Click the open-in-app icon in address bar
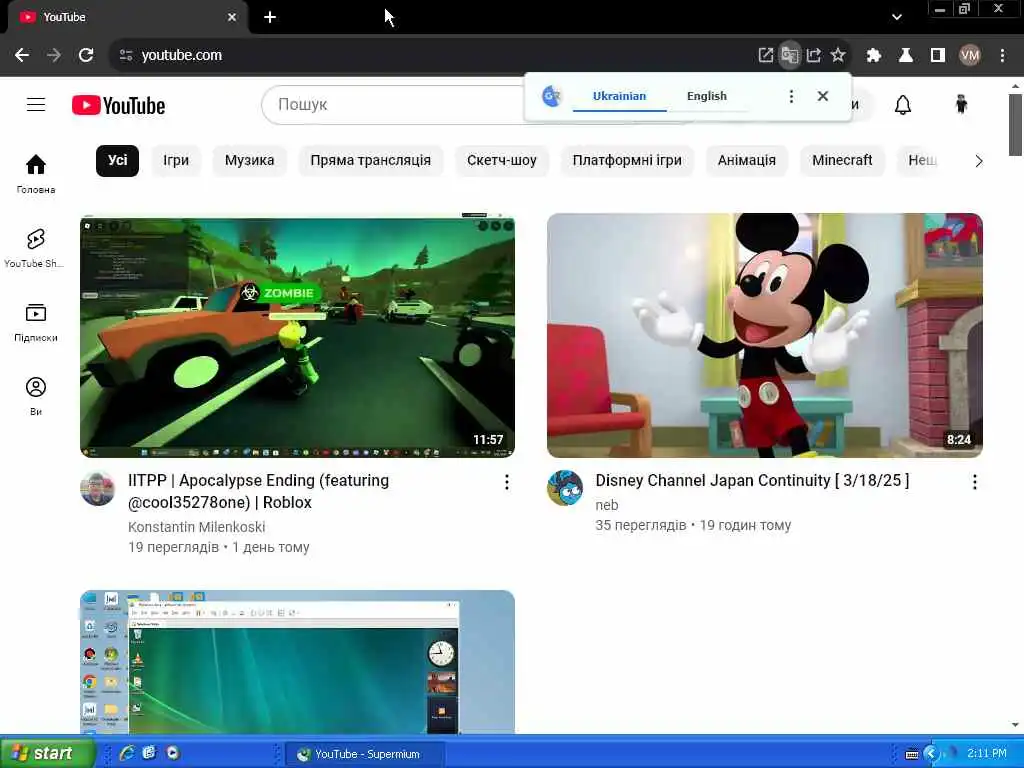Image resolution: width=1024 pixels, height=768 pixels. [765, 56]
